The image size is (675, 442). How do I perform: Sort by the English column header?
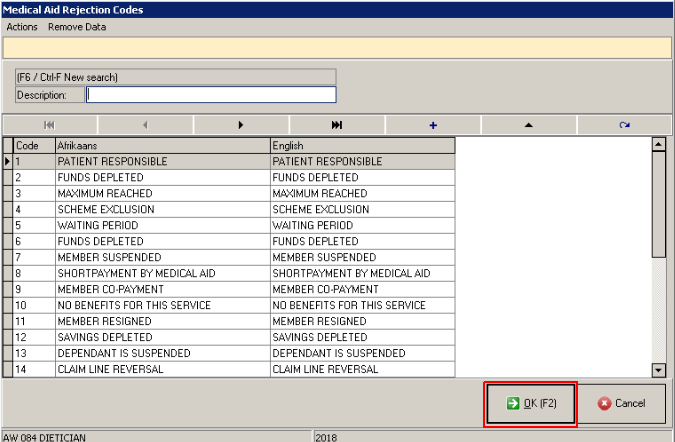coord(362,146)
